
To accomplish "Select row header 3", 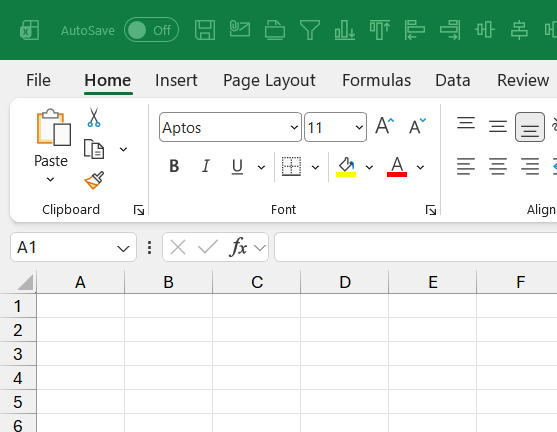I will 18,354.
